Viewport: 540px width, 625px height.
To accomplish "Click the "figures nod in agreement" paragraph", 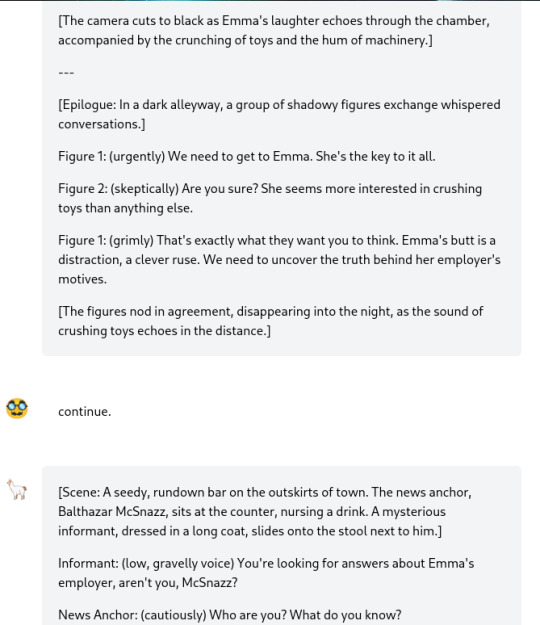I will 271,321.
